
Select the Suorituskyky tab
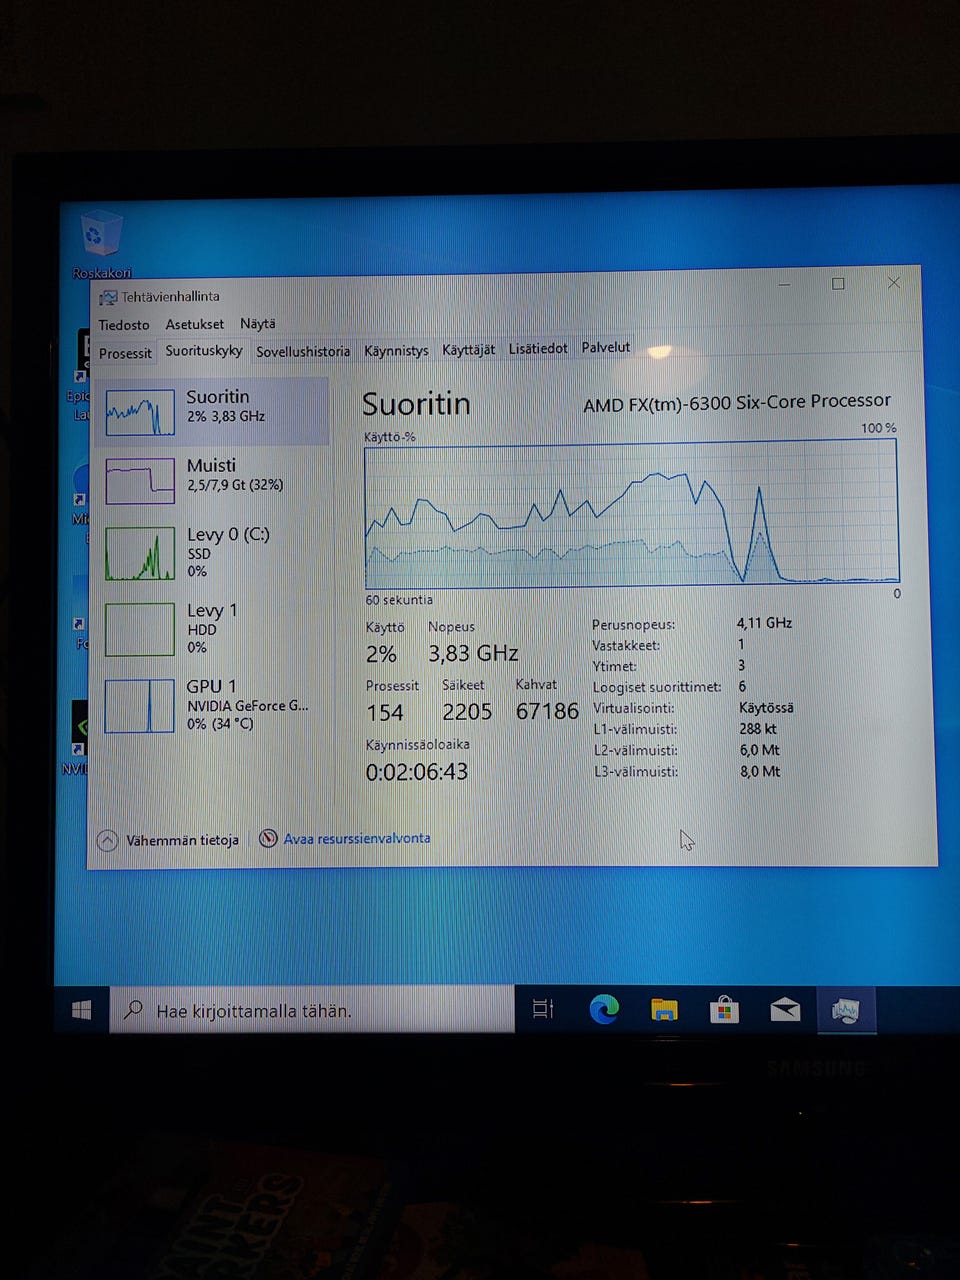point(204,351)
